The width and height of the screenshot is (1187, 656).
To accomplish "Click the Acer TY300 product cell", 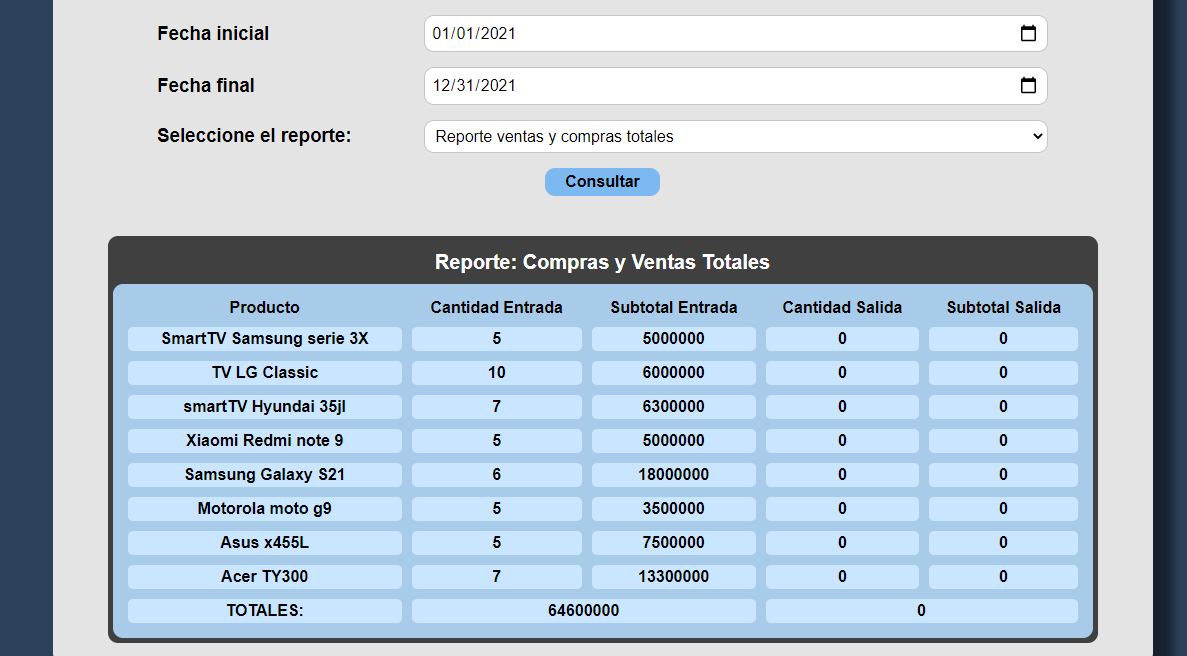I will [264, 577].
